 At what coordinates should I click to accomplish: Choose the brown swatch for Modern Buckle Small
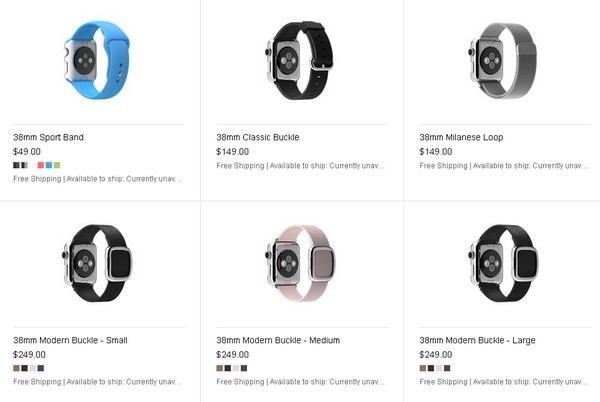tap(16, 368)
